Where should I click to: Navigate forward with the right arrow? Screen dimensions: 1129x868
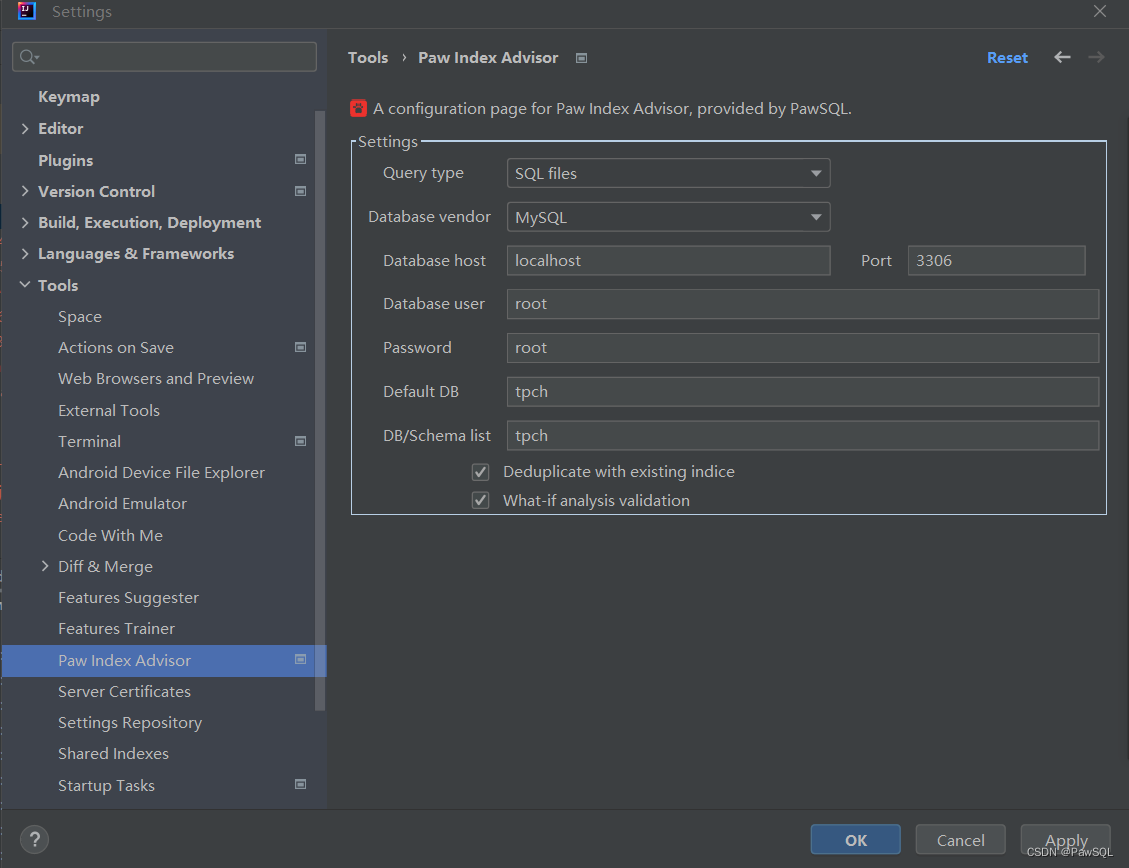1097,58
